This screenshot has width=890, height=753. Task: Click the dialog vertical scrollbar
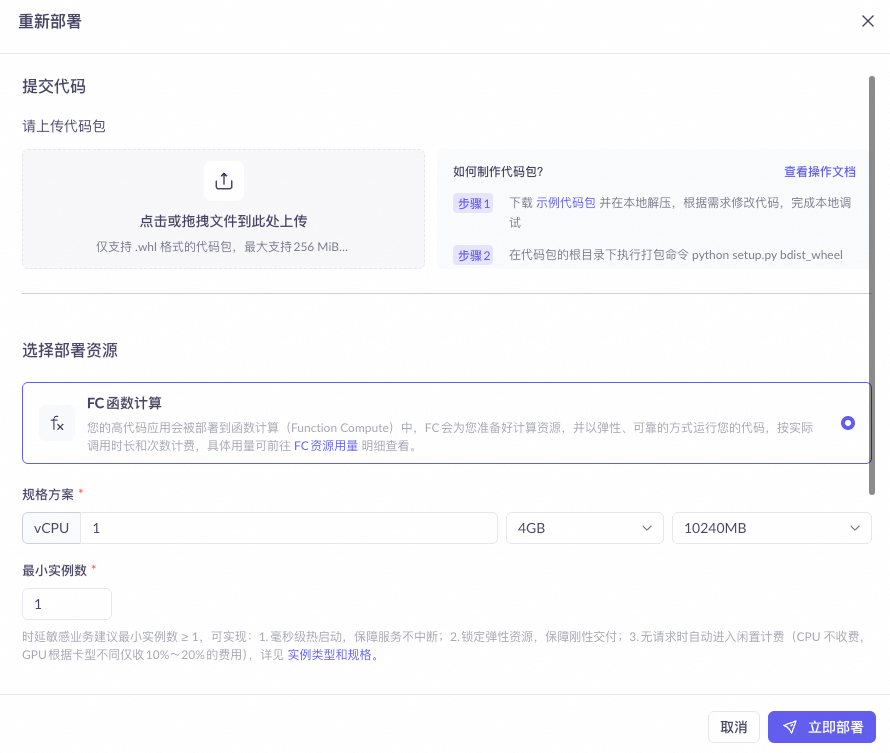[x=872, y=285]
